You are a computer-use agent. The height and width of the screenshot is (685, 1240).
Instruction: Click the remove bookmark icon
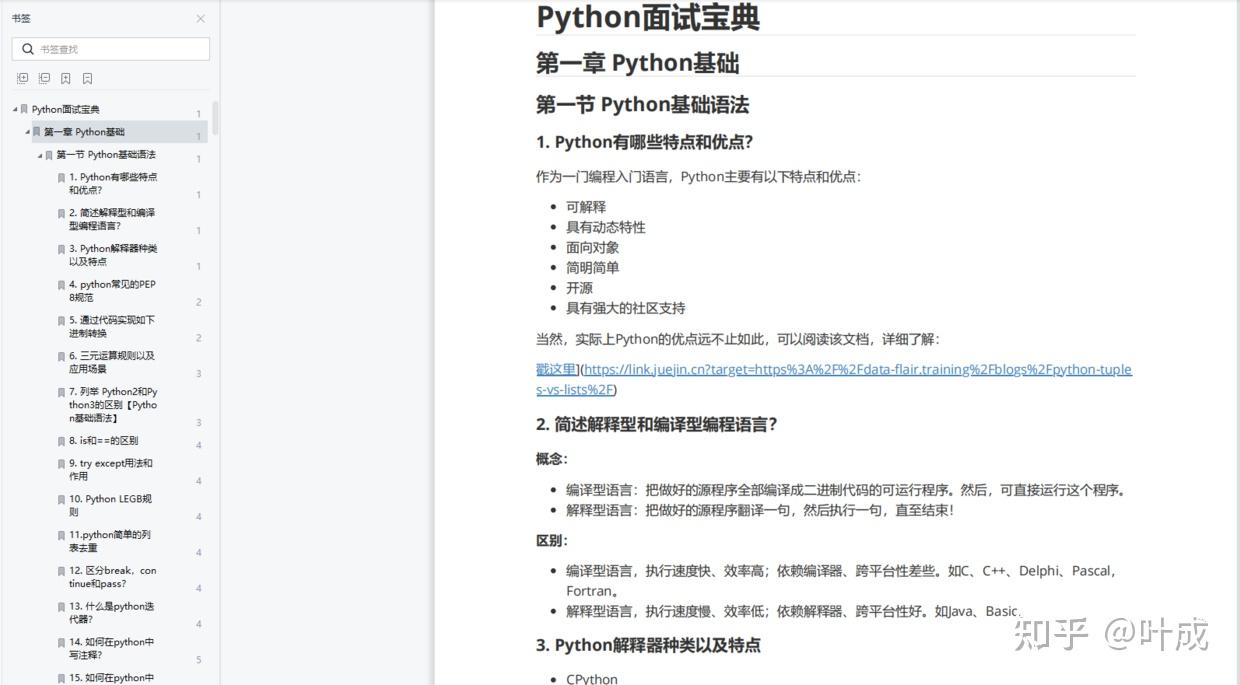click(88, 77)
